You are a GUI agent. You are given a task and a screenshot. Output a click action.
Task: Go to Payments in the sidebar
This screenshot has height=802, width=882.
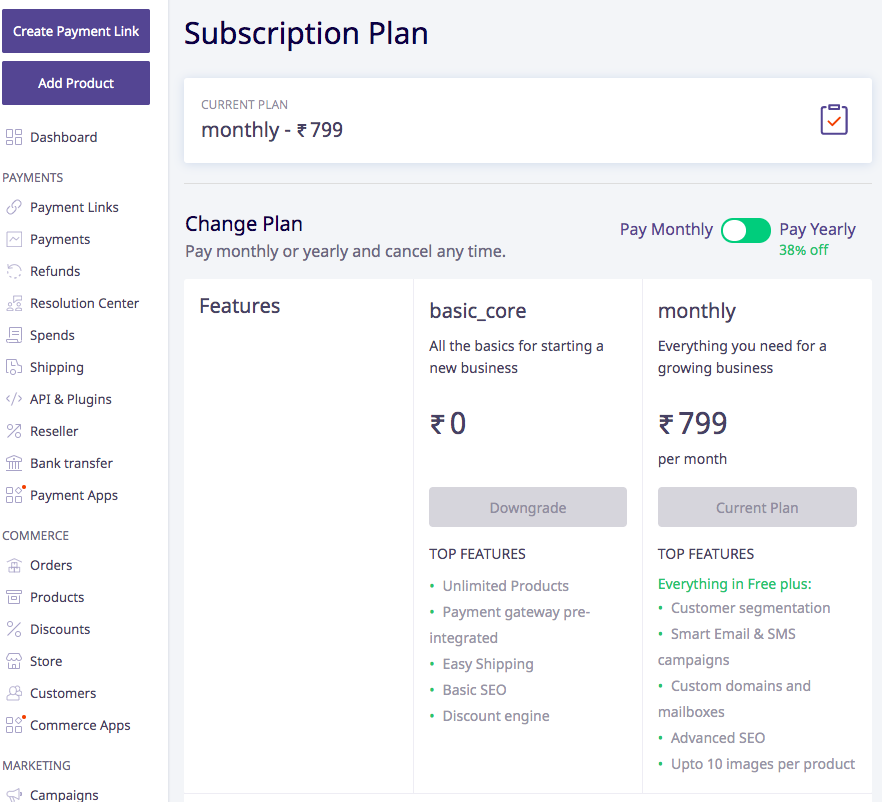60,239
